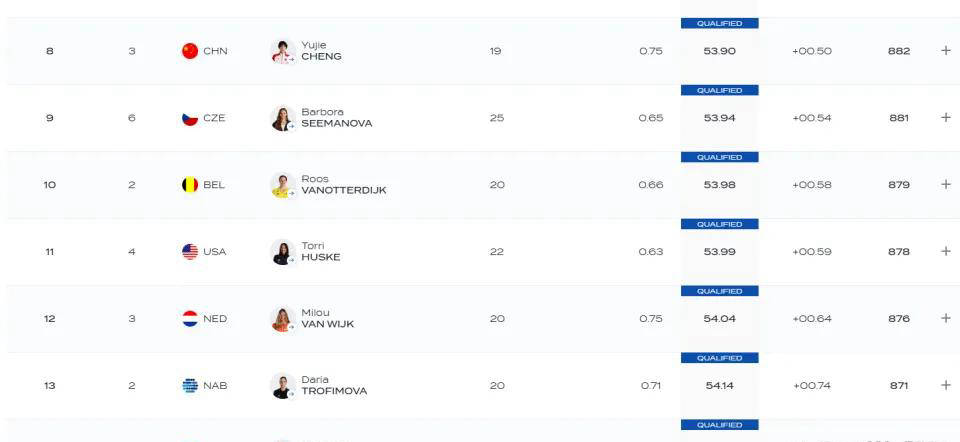
Task: Click the USA flag icon
Action: 190,252
